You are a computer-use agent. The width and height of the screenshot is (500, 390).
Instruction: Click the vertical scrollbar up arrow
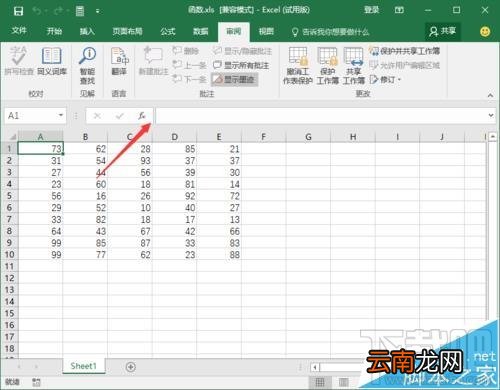pos(493,137)
